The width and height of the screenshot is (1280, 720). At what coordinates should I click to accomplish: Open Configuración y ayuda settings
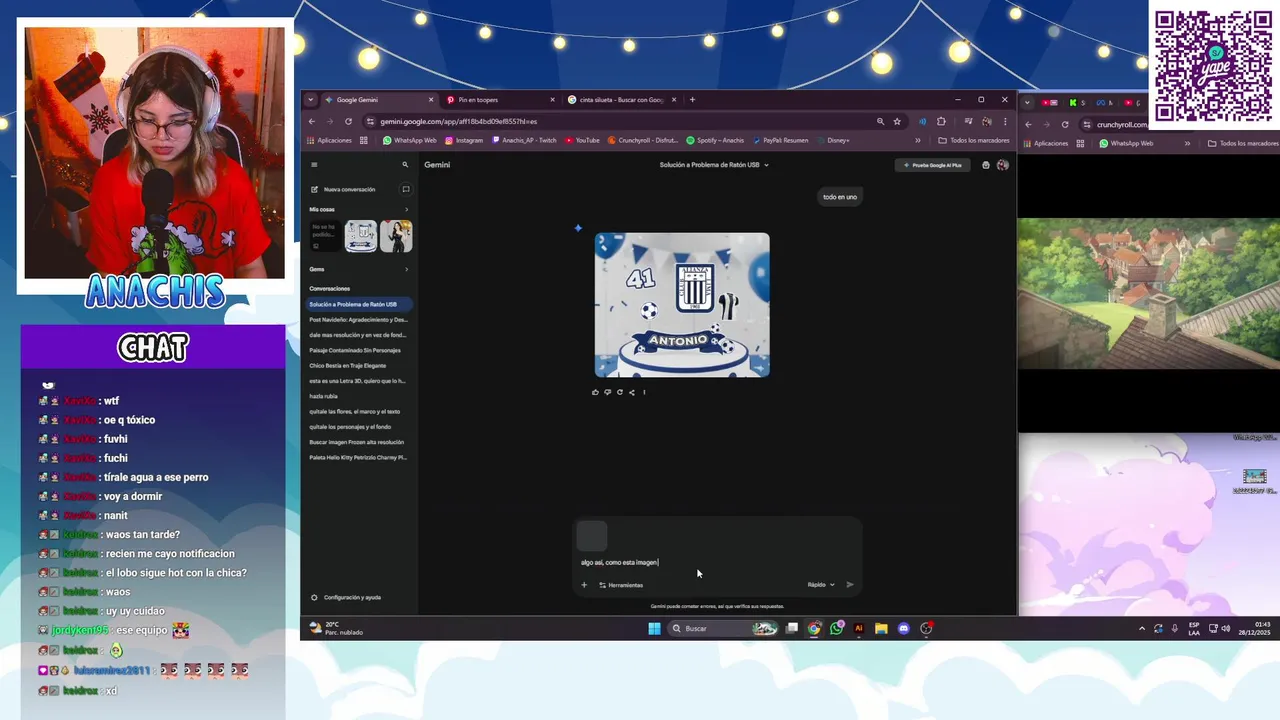(x=346, y=597)
